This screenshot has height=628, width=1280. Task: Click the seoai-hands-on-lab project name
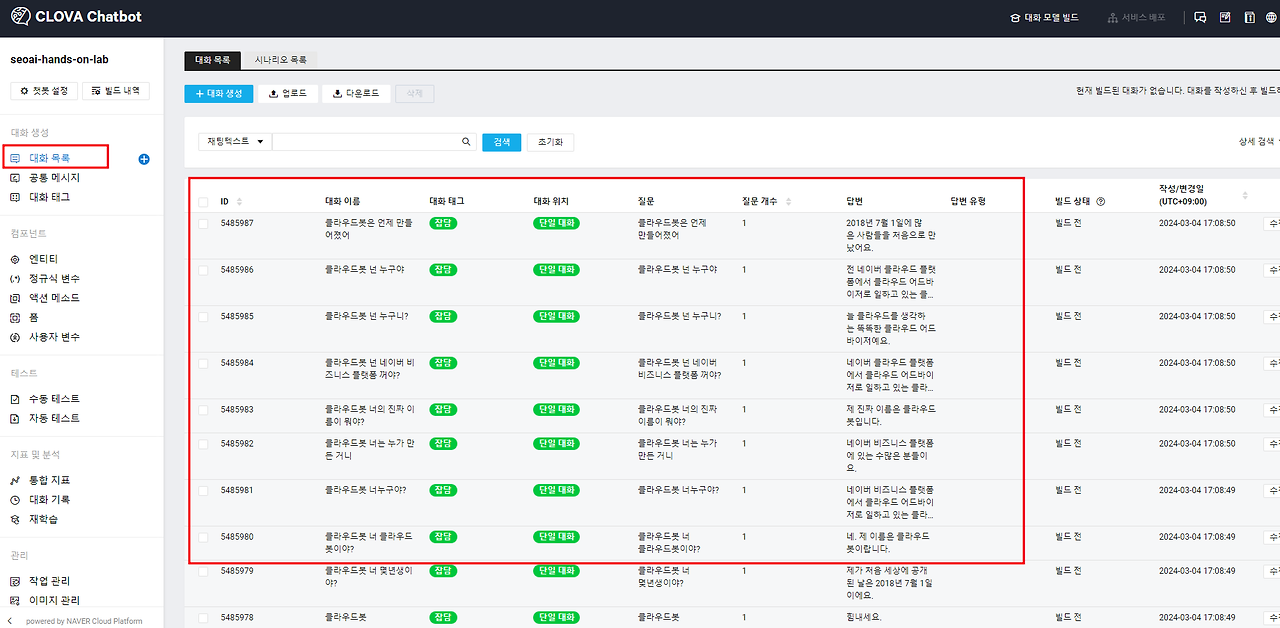tap(59, 59)
